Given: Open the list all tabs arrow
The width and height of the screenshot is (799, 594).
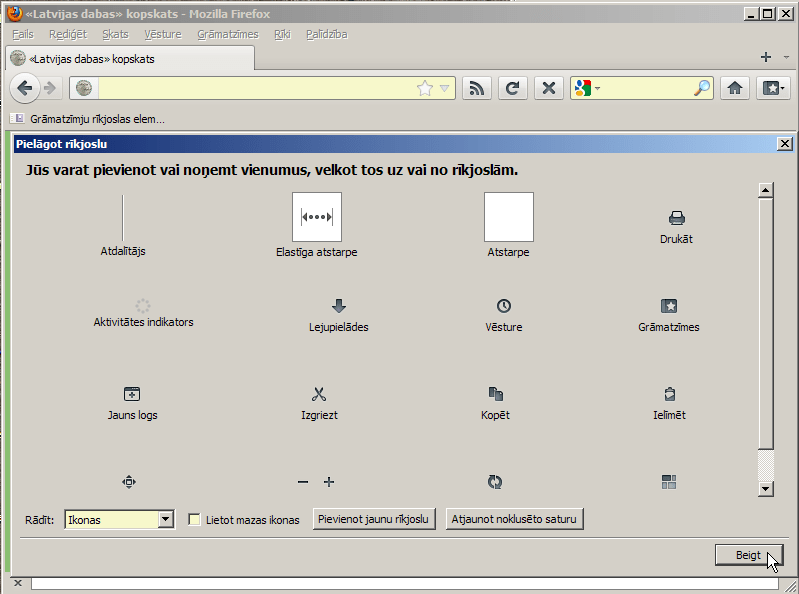Looking at the screenshot, I should click(786, 57).
